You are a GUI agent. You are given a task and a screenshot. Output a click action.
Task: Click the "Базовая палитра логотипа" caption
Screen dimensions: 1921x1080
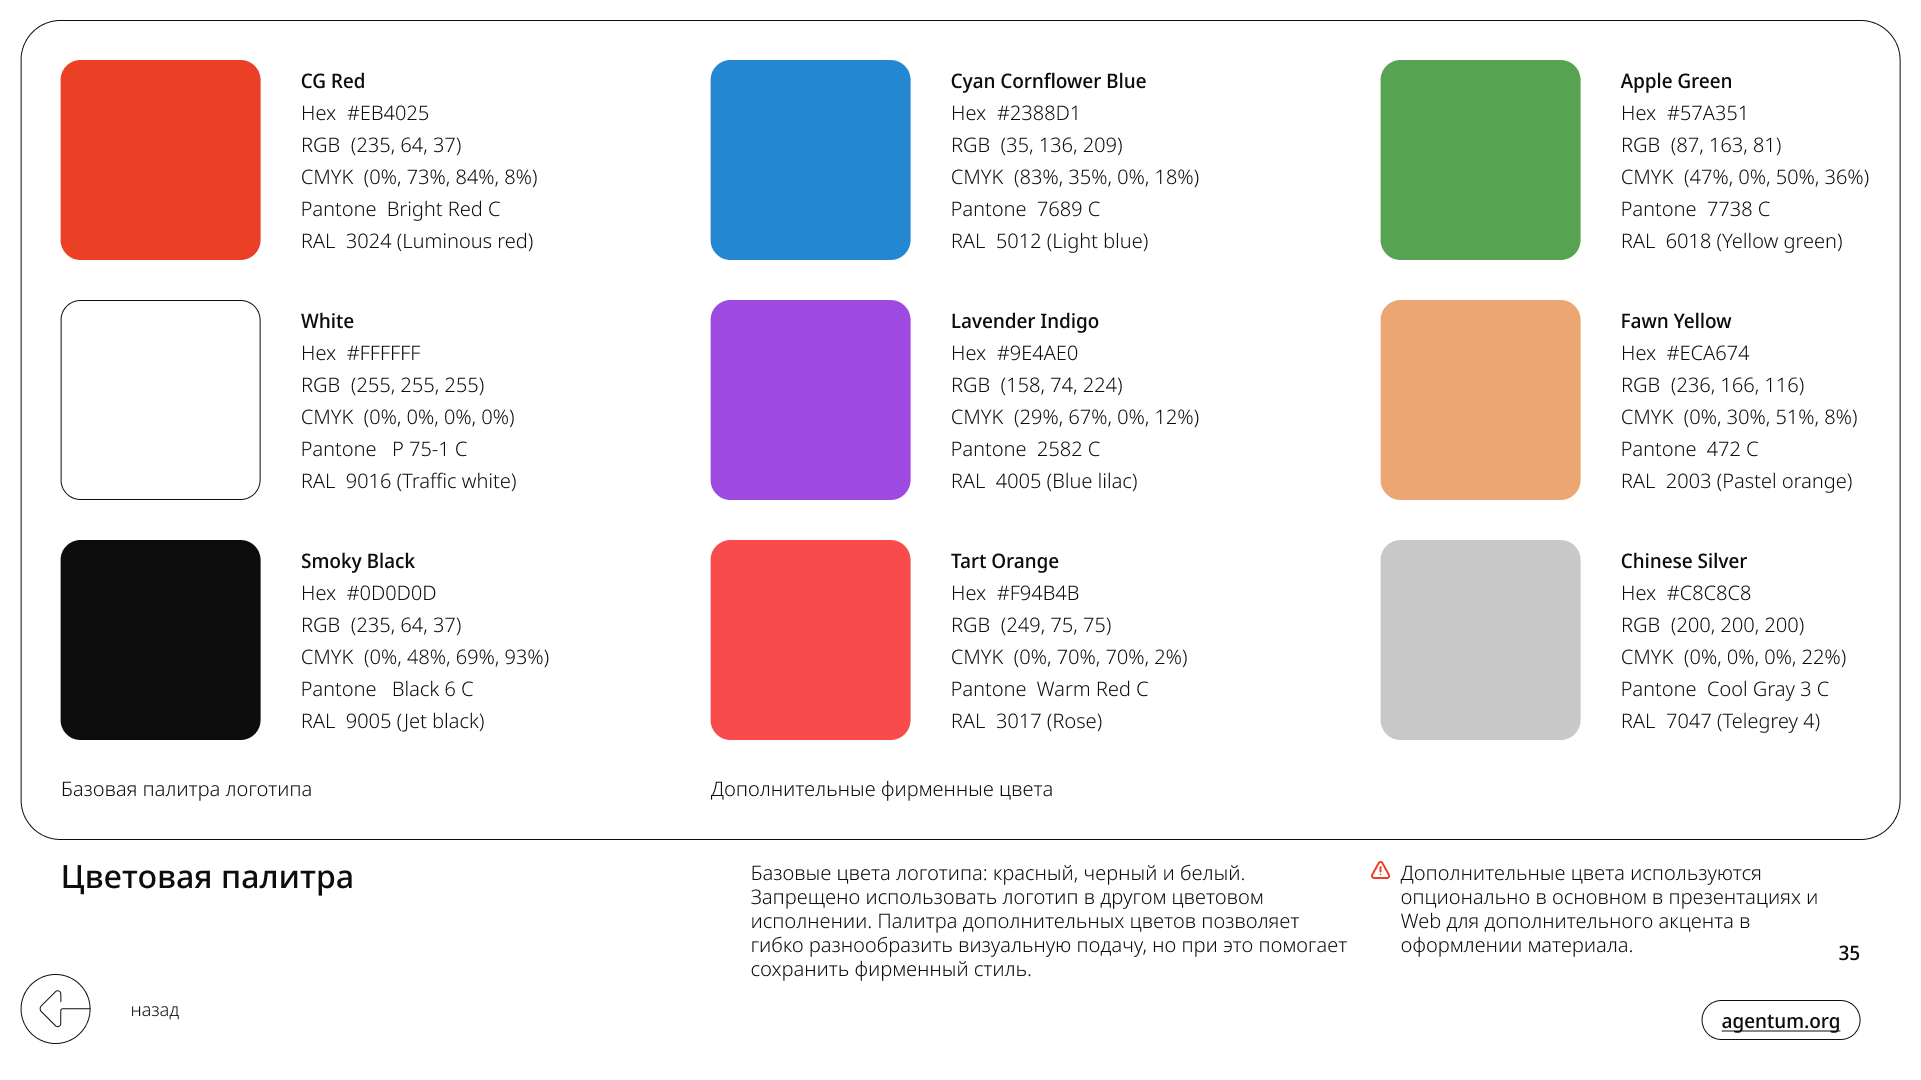coord(186,789)
